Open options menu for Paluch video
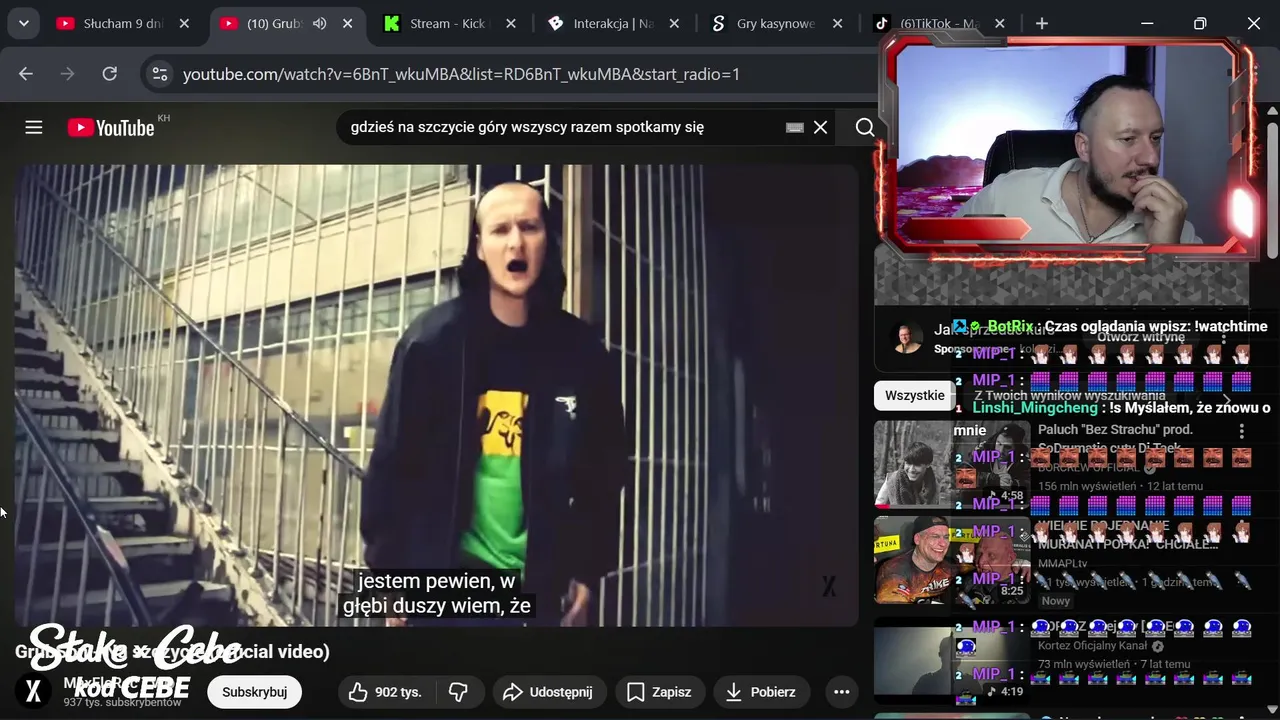Viewport: 1280px width, 720px height. point(1242,431)
